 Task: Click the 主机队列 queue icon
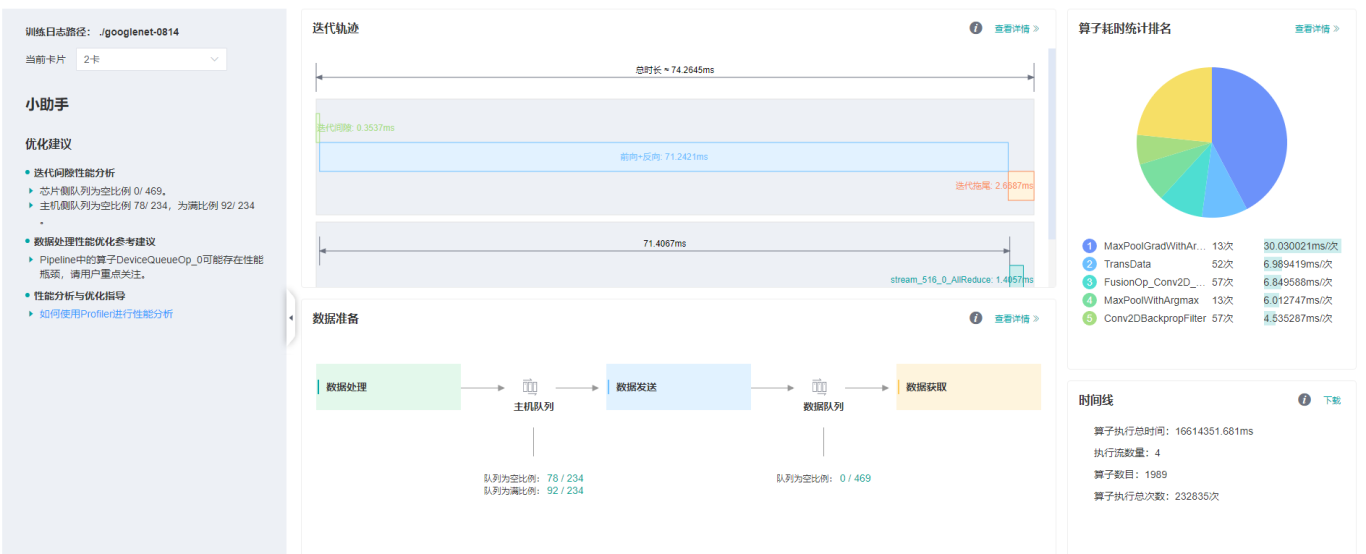pyautogui.click(x=530, y=387)
